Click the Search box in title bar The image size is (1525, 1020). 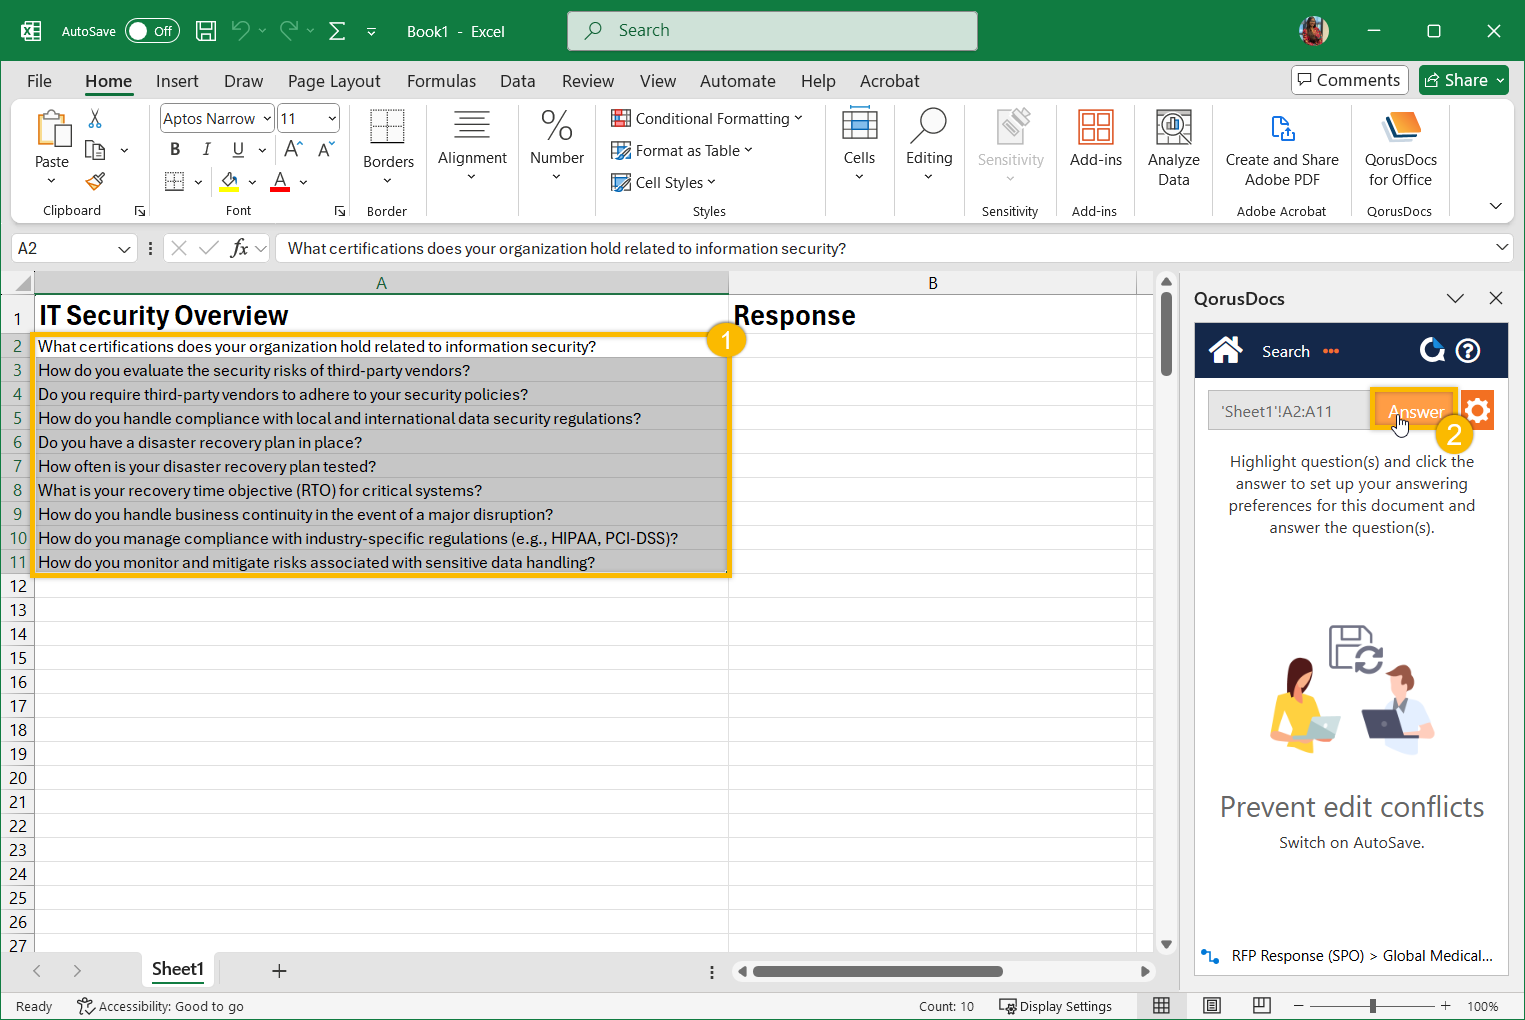click(x=772, y=31)
